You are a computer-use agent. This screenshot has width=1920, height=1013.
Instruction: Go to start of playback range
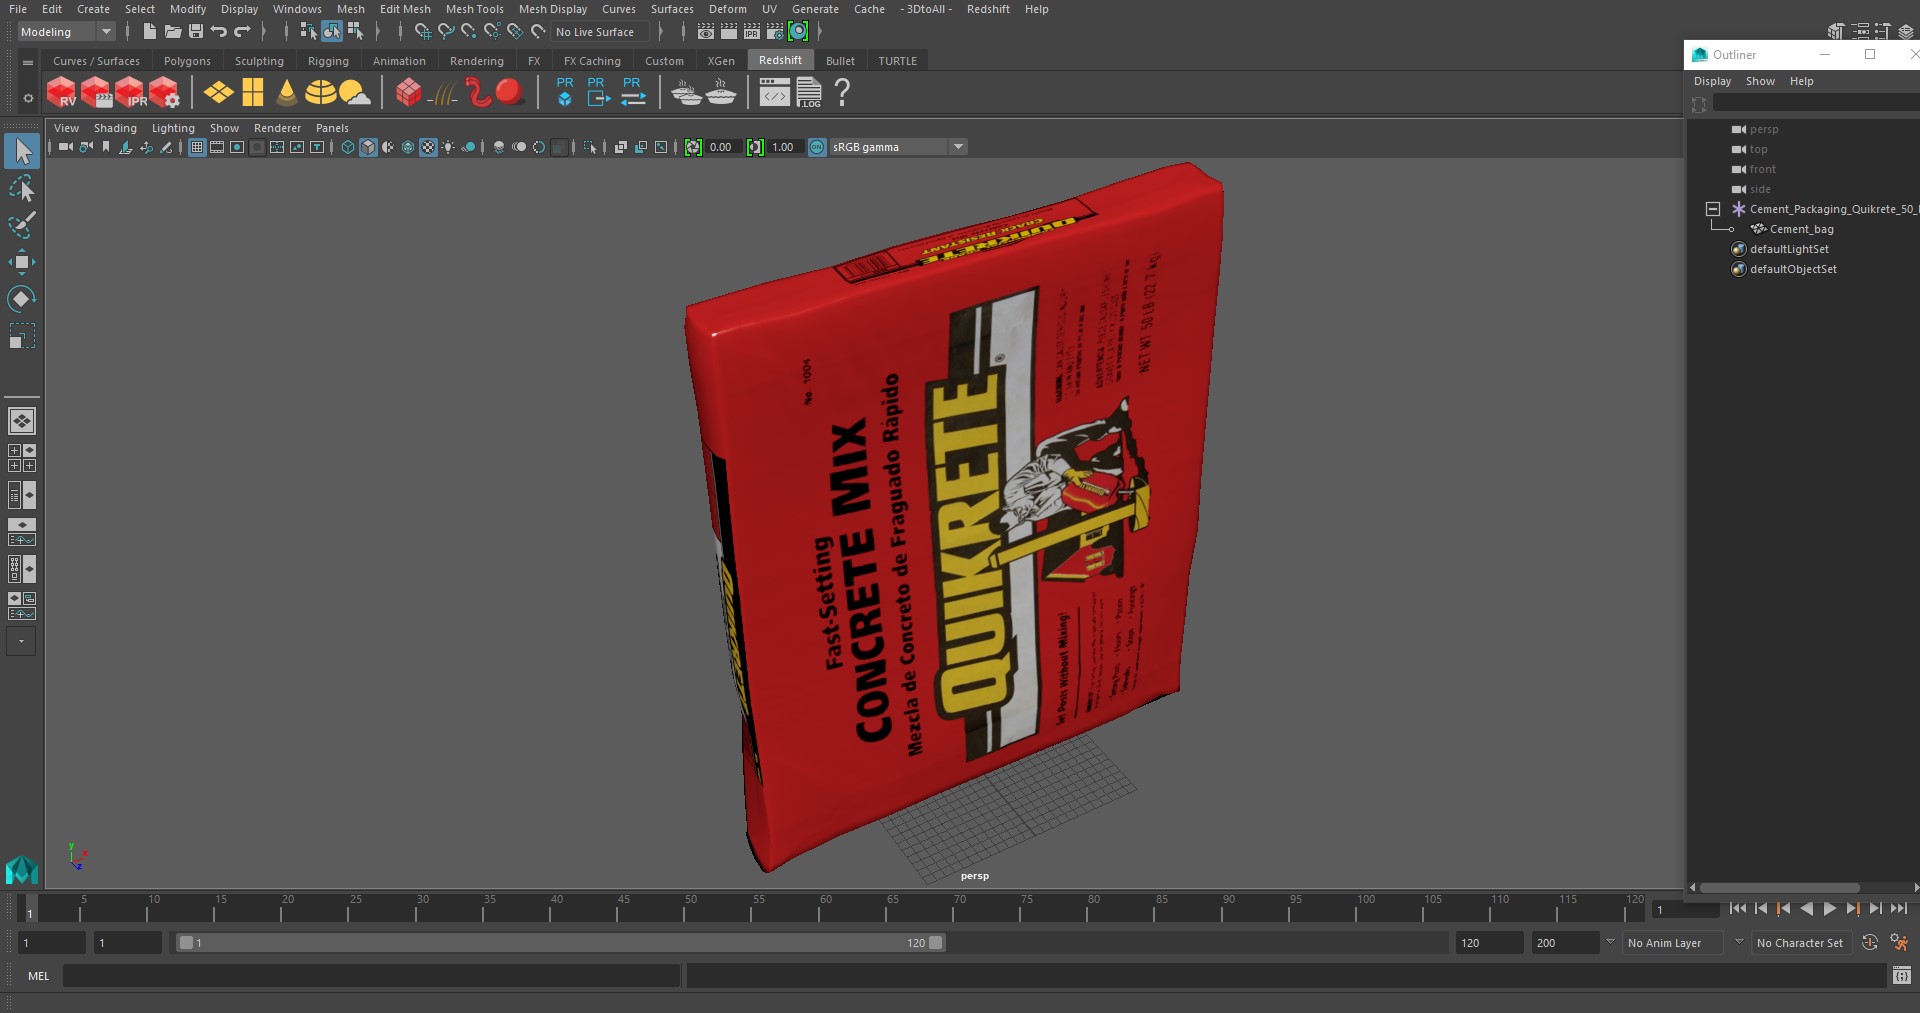point(1737,909)
